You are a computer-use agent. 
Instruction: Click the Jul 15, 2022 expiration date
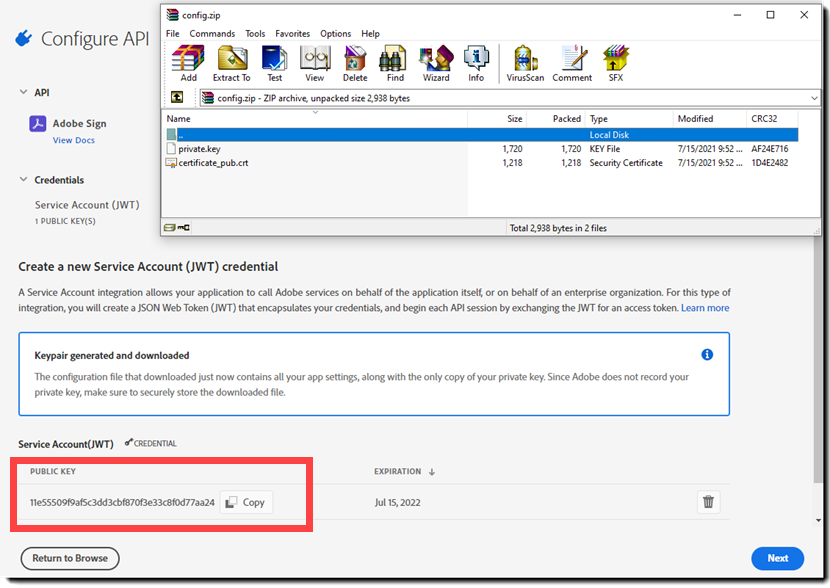pos(398,502)
